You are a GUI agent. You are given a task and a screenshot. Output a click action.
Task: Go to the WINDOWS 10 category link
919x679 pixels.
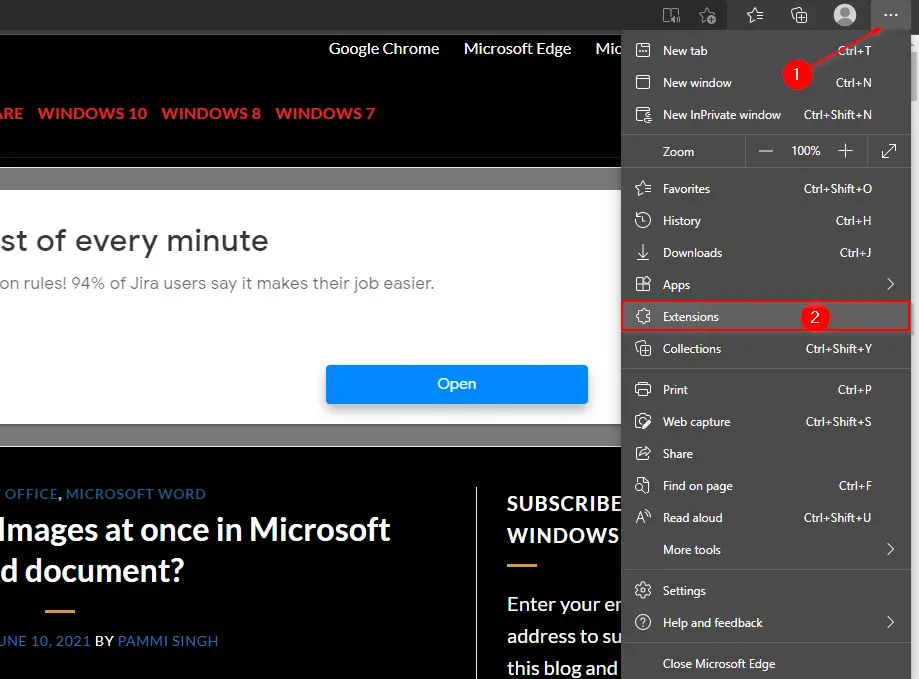tap(93, 113)
